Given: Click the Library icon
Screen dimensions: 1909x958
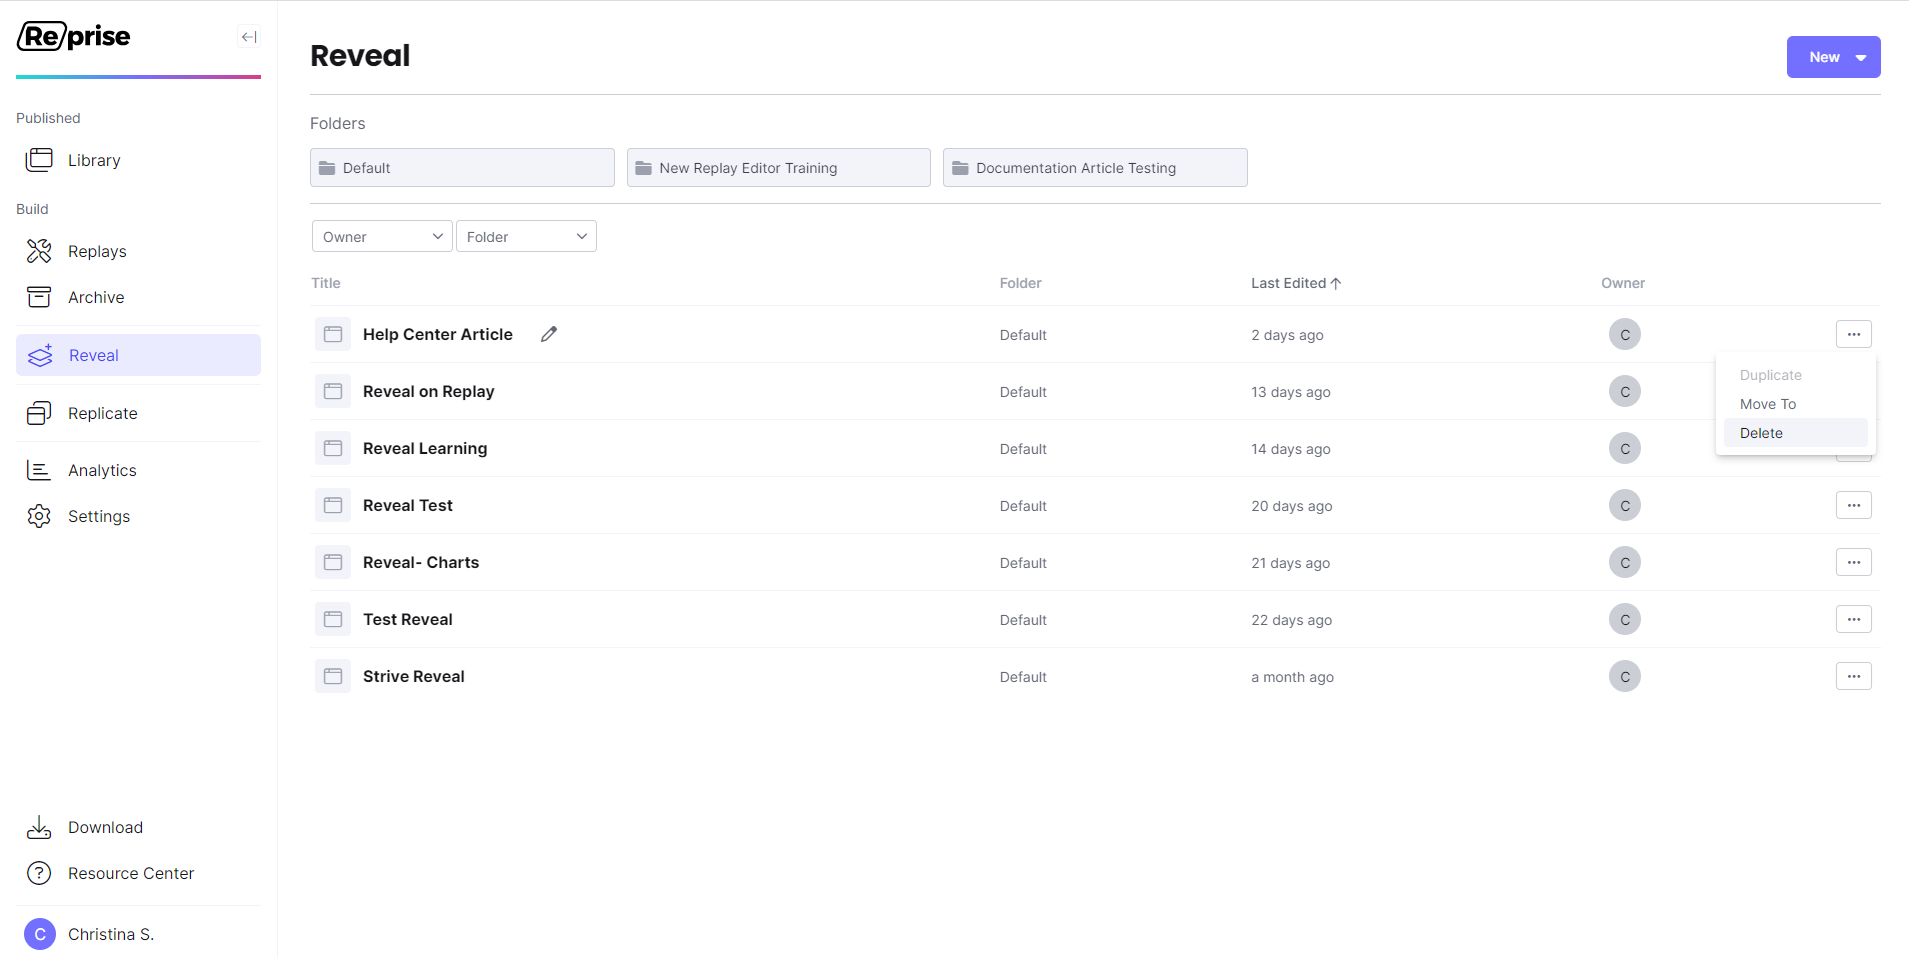Looking at the screenshot, I should pos(39,160).
